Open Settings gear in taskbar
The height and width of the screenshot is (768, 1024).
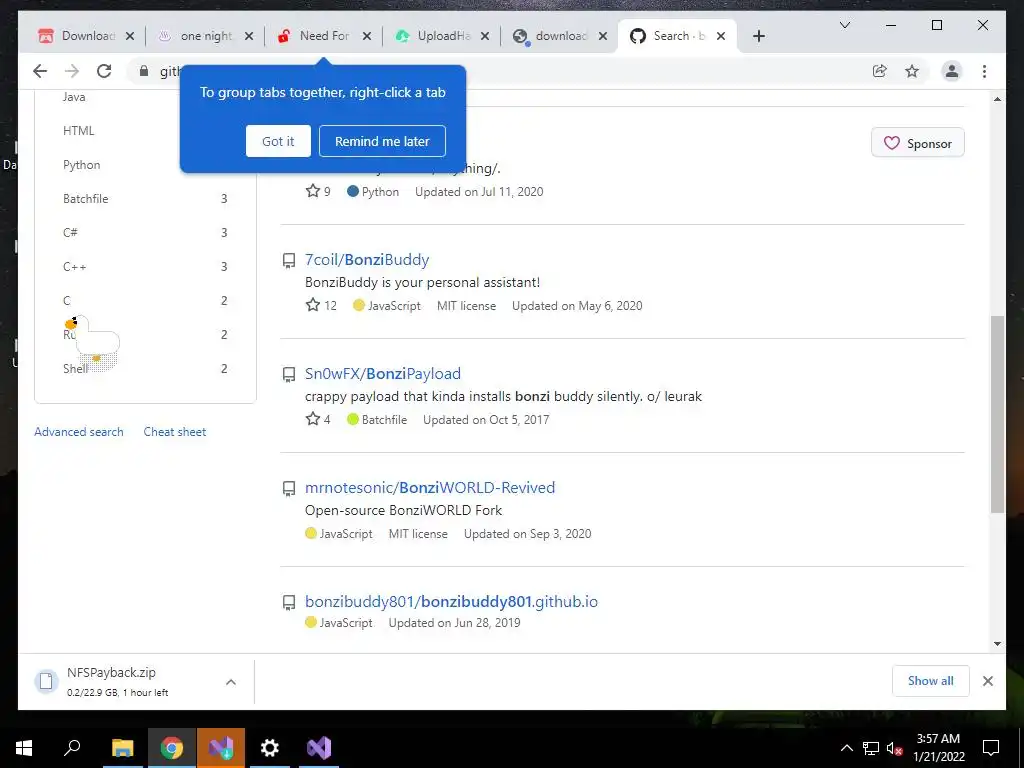click(270, 748)
